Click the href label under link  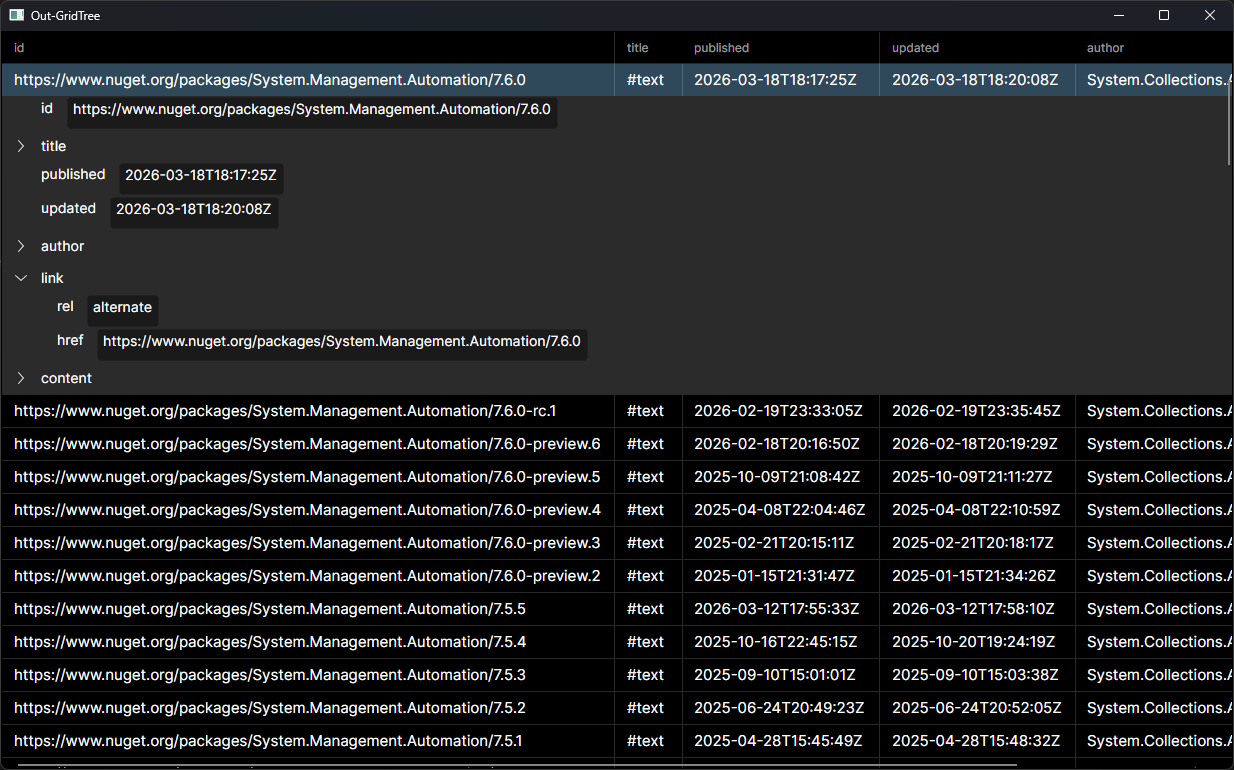(x=70, y=340)
